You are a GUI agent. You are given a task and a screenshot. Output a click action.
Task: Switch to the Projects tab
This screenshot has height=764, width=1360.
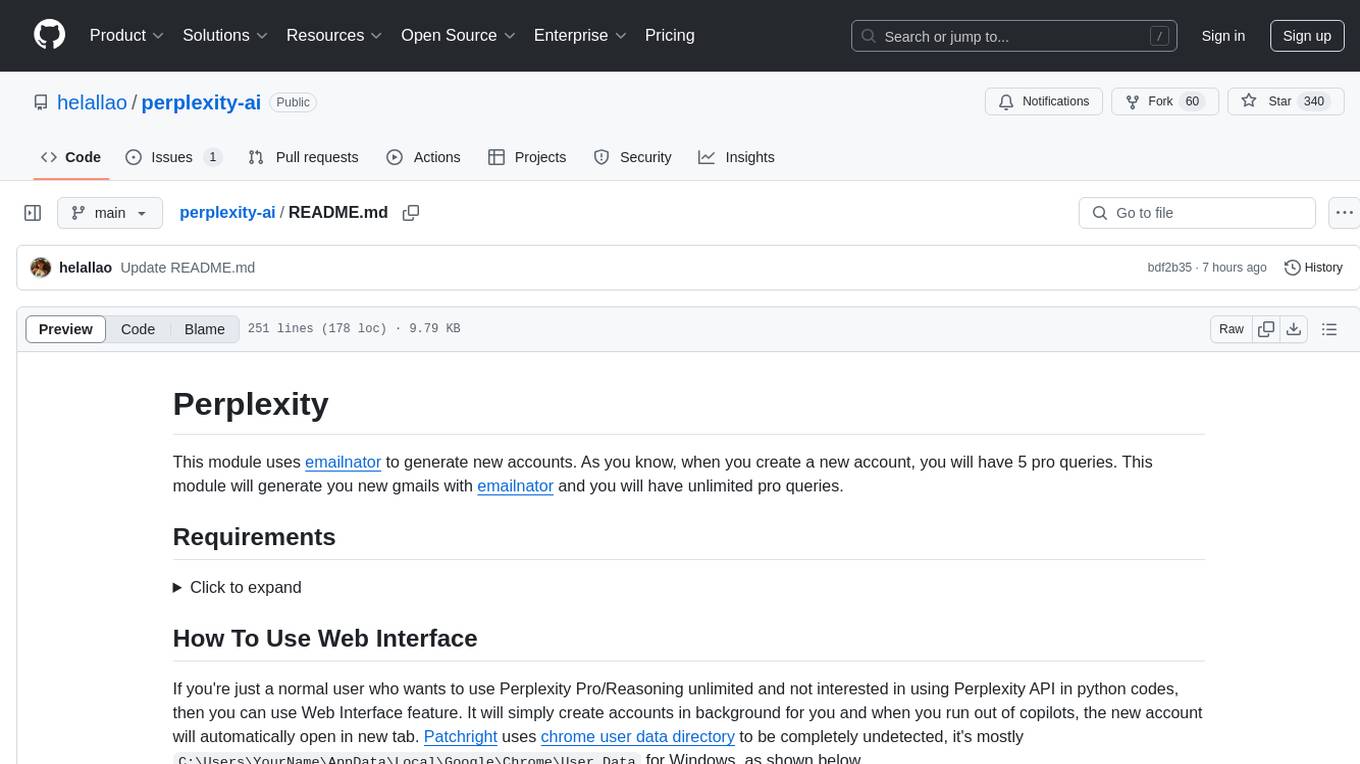click(527, 157)
